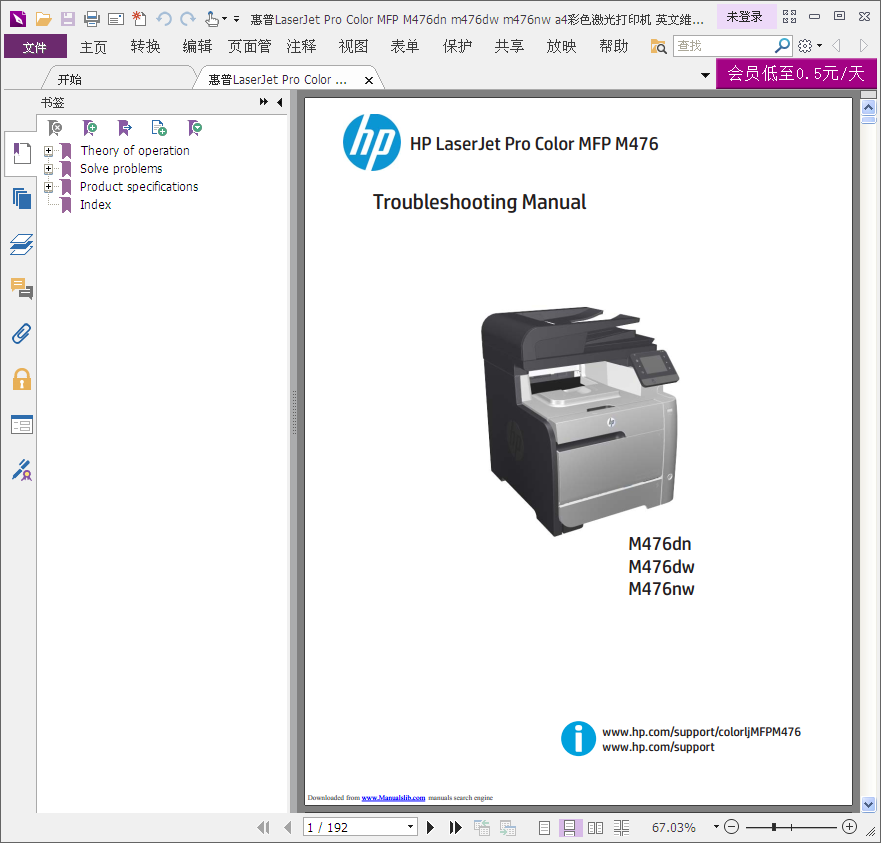Click the 会员低至0.5元/天 promotion banner
This screenshot has width=881, height=843.
796,73
